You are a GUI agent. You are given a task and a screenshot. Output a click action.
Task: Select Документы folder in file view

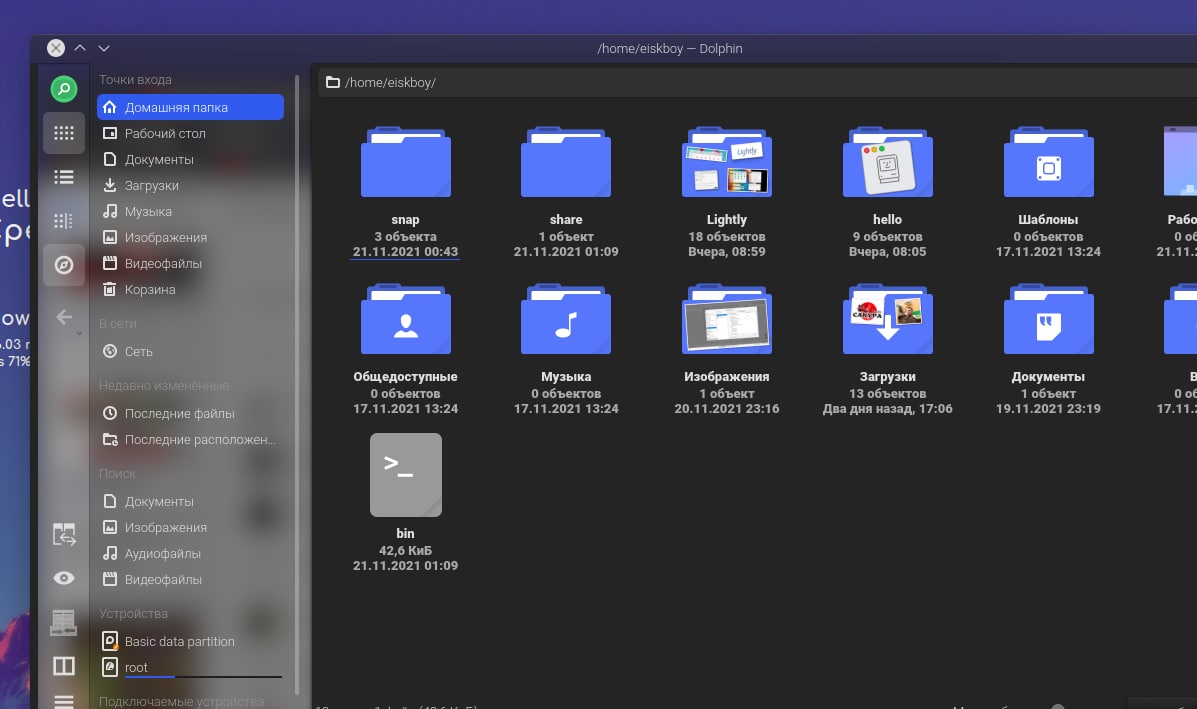point(1048,350)
